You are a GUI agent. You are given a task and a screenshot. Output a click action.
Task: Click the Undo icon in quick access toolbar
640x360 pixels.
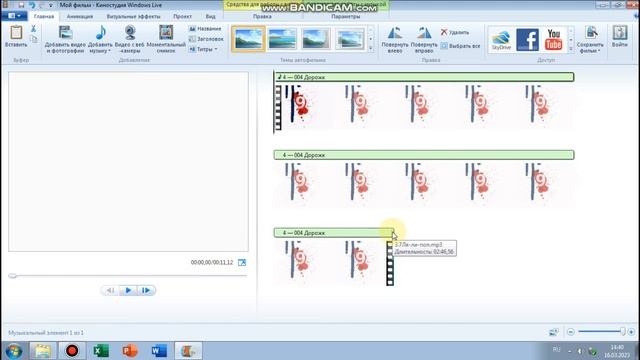click(x=32, y=5)
